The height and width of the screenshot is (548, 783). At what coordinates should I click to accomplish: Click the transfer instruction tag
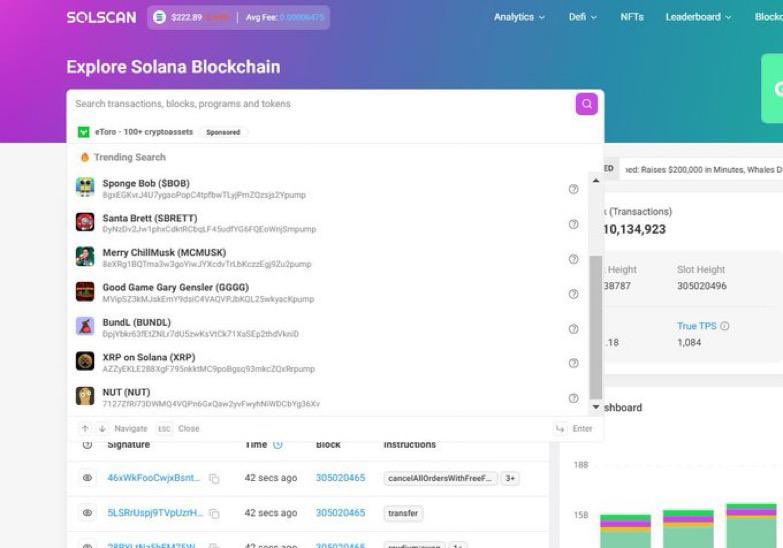coord(403,513)
